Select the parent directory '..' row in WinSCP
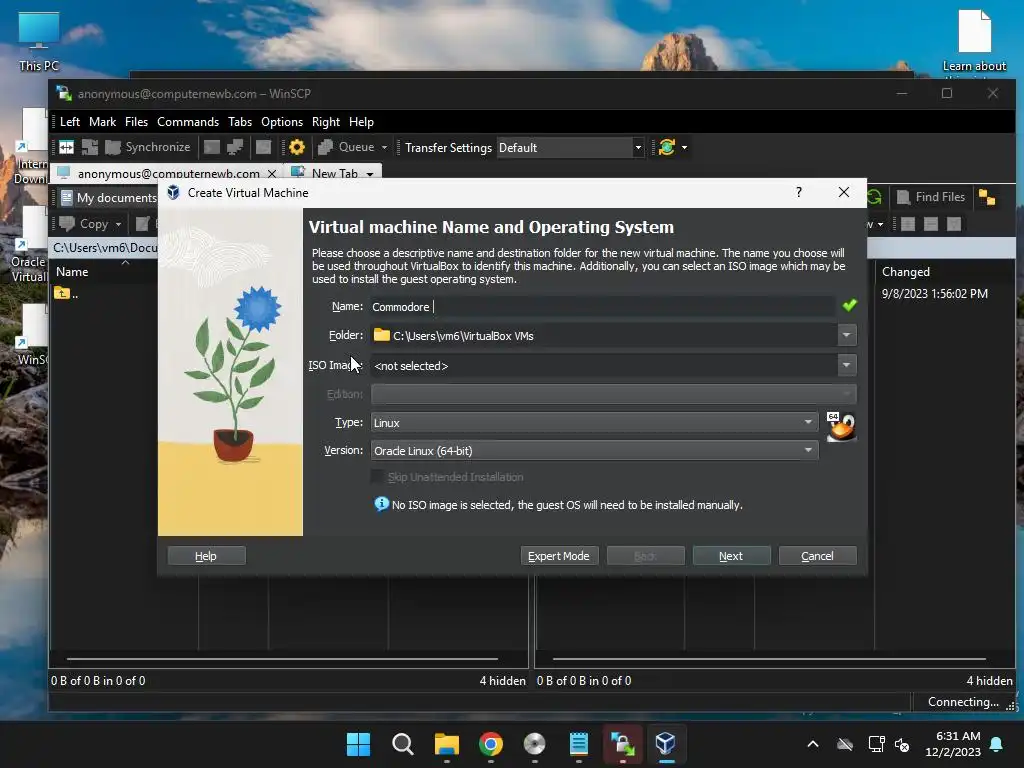1024x768 pixels. [67, 294]
